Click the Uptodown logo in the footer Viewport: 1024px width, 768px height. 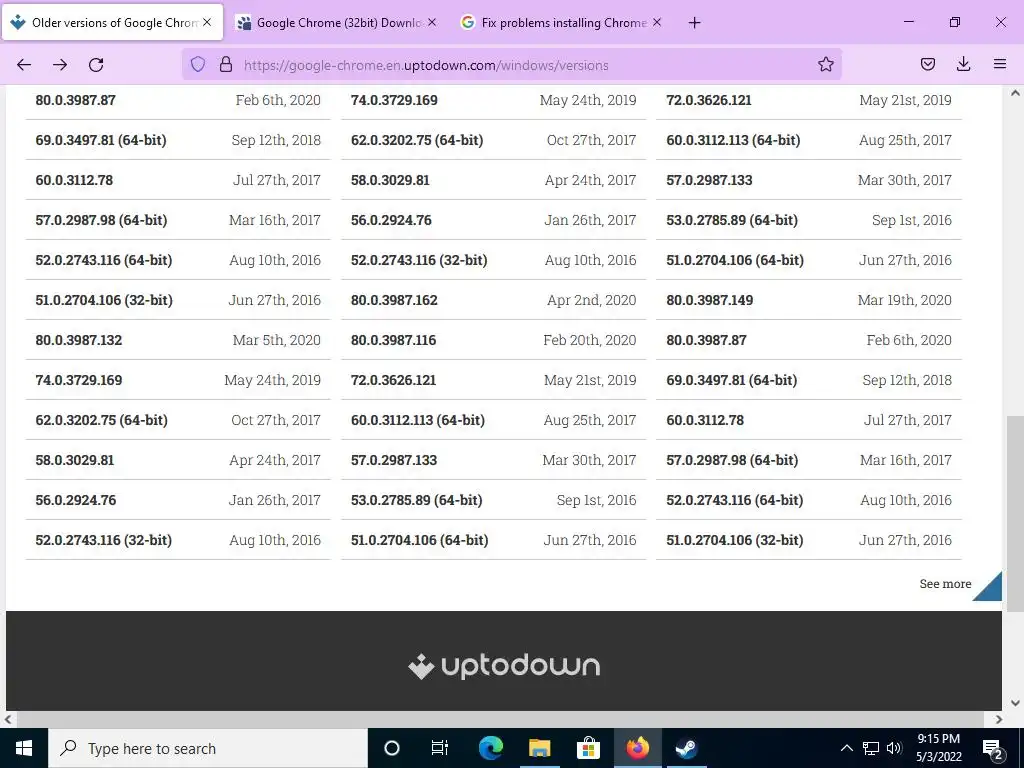(x=504, y=666)
